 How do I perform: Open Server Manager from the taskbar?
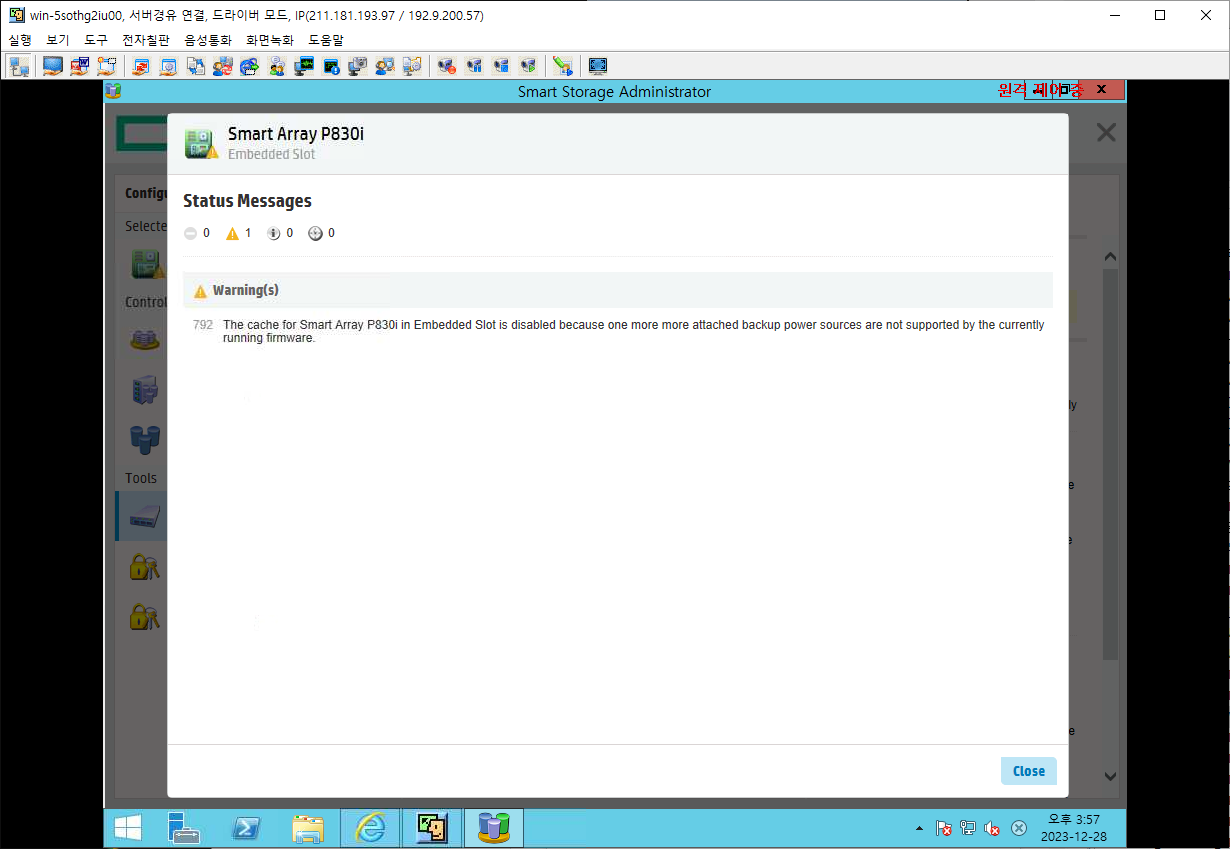click(x=184, y=828)
